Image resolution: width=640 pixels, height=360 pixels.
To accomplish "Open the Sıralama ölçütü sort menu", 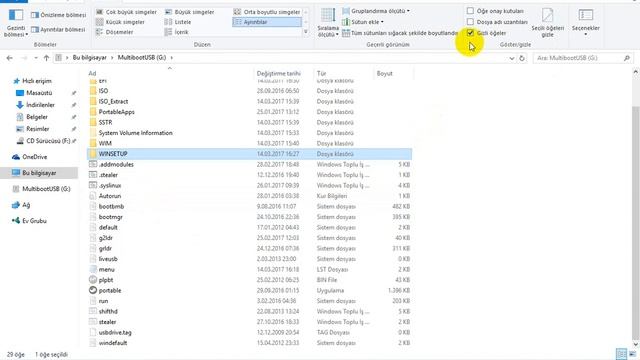I will [x=328, y=23].
